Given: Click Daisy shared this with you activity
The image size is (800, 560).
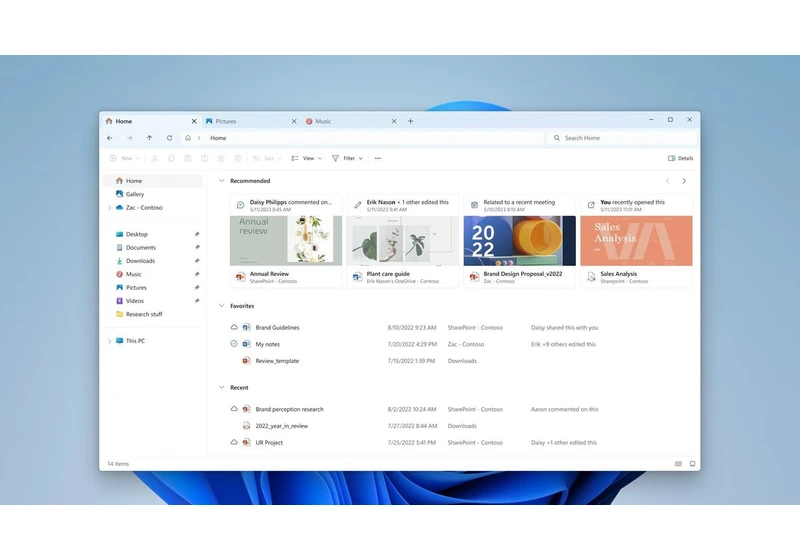Looking at the screenshot, I should pos(564,327).
